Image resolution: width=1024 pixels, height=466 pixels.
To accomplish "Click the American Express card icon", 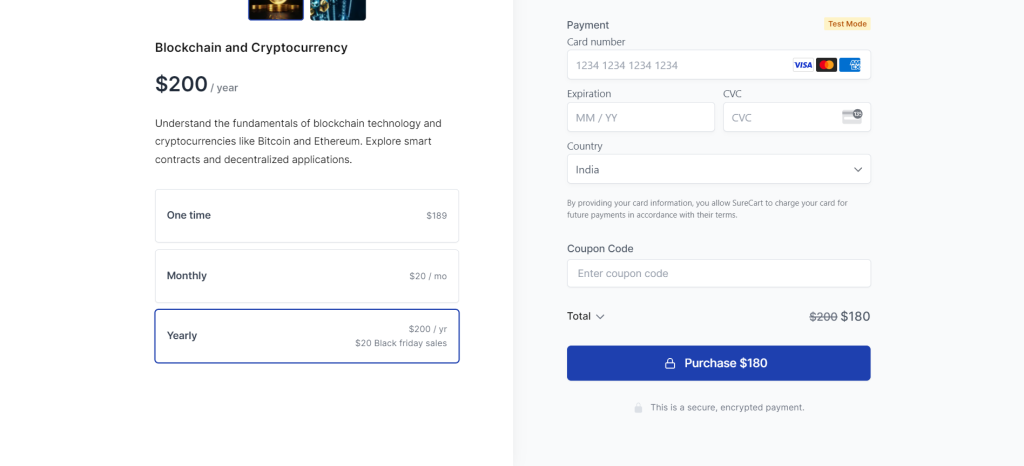I will click(x=850, y=65).
